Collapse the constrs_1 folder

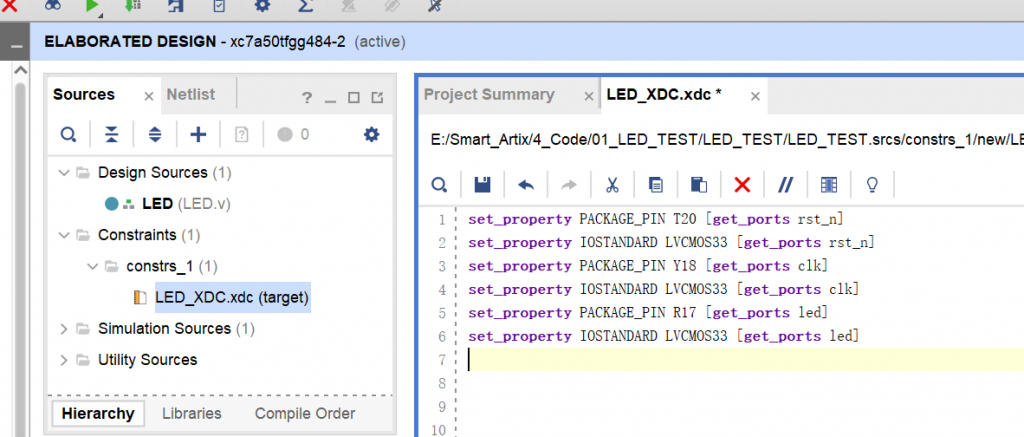click(93, 267)
